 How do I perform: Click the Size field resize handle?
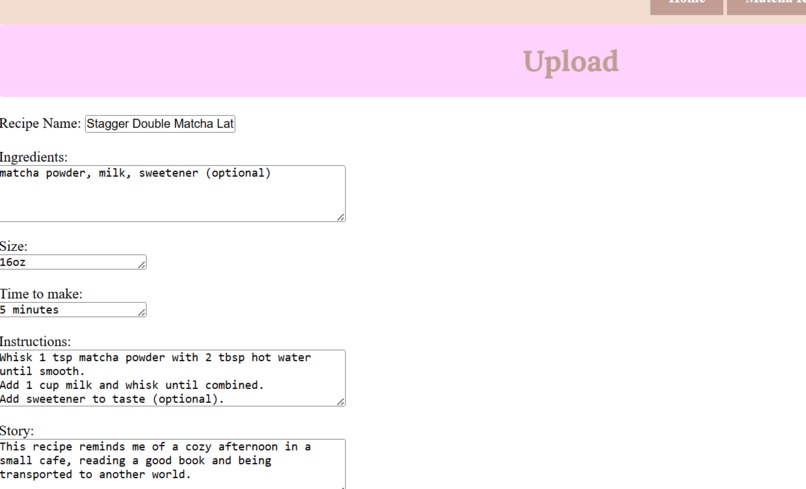pos(142,264)
